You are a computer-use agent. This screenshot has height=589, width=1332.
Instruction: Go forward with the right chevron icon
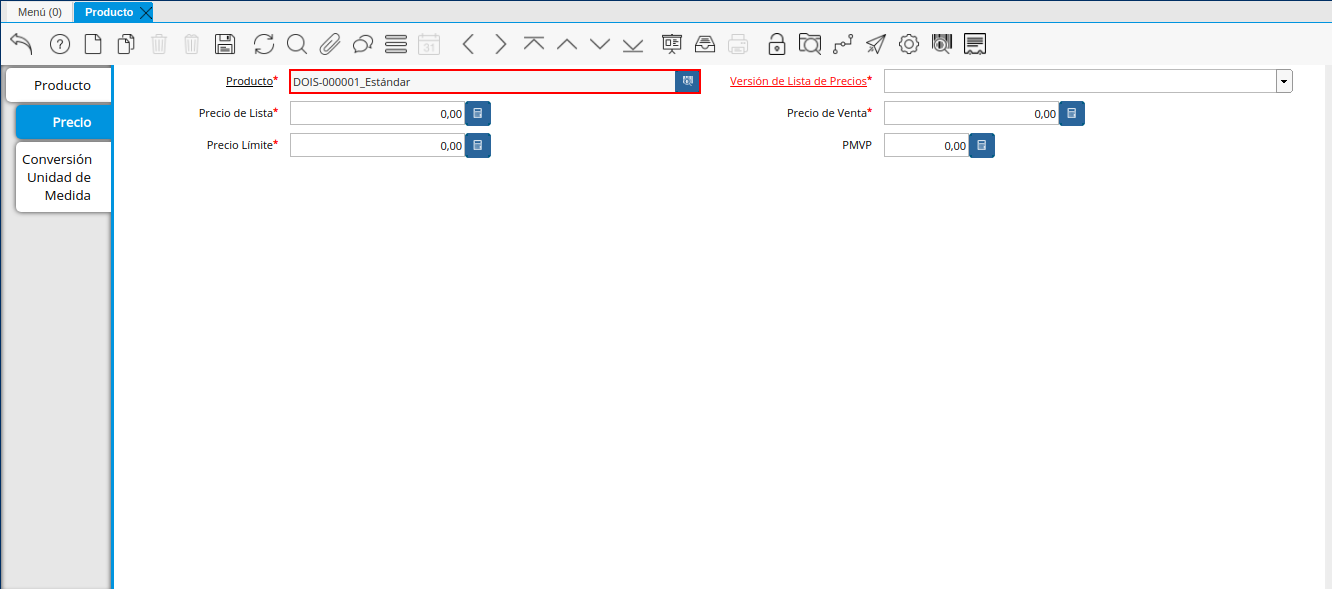501,44
